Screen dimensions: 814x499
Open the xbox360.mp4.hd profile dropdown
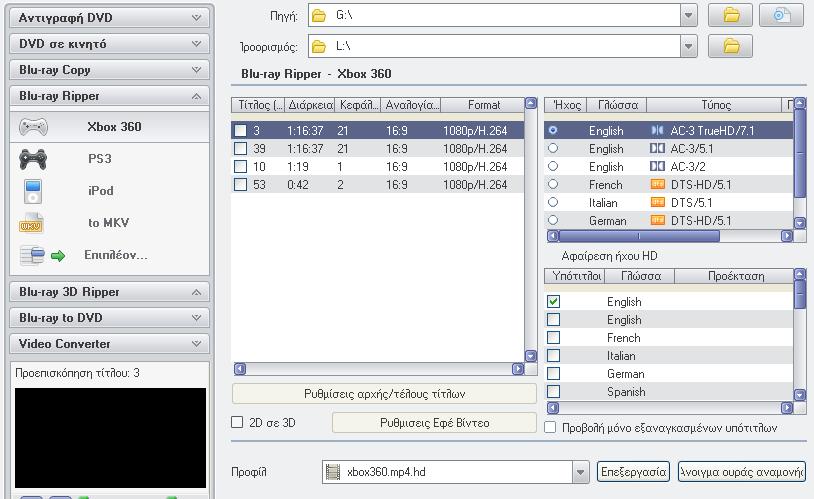coord(580,472)
